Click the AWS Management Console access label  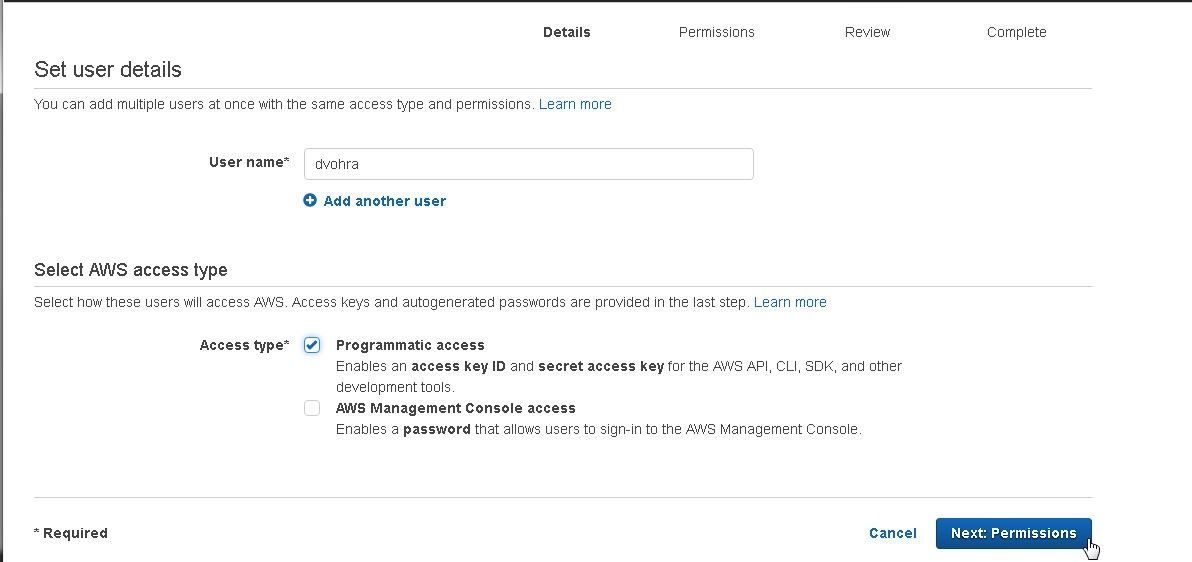coord(455,408)
